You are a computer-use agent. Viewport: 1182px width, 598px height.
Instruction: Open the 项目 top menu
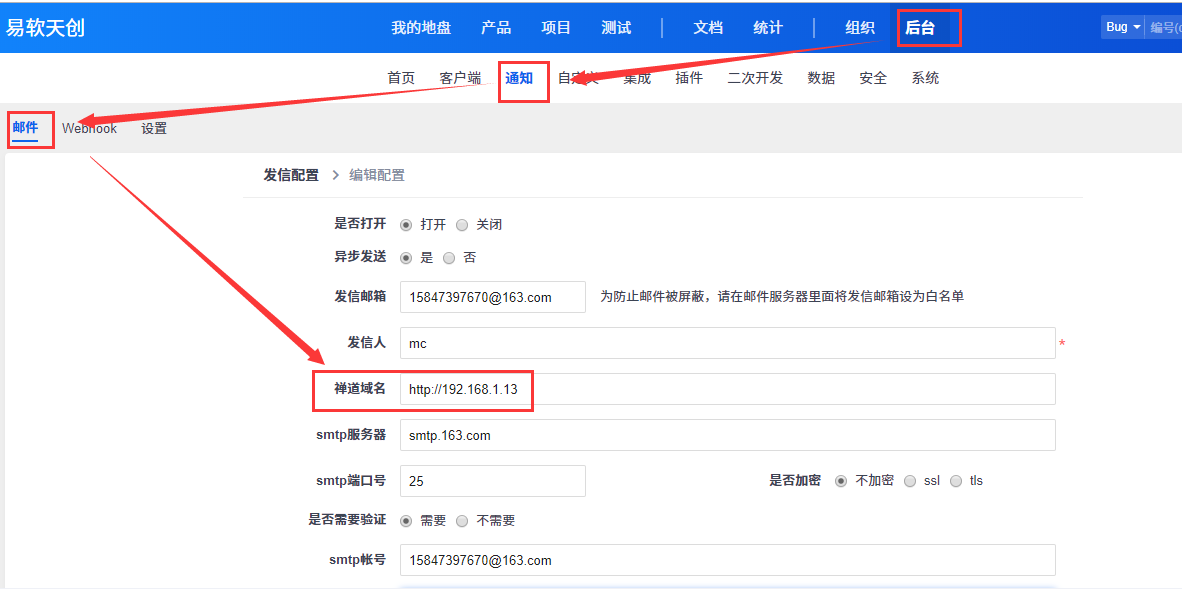[556, 28]
